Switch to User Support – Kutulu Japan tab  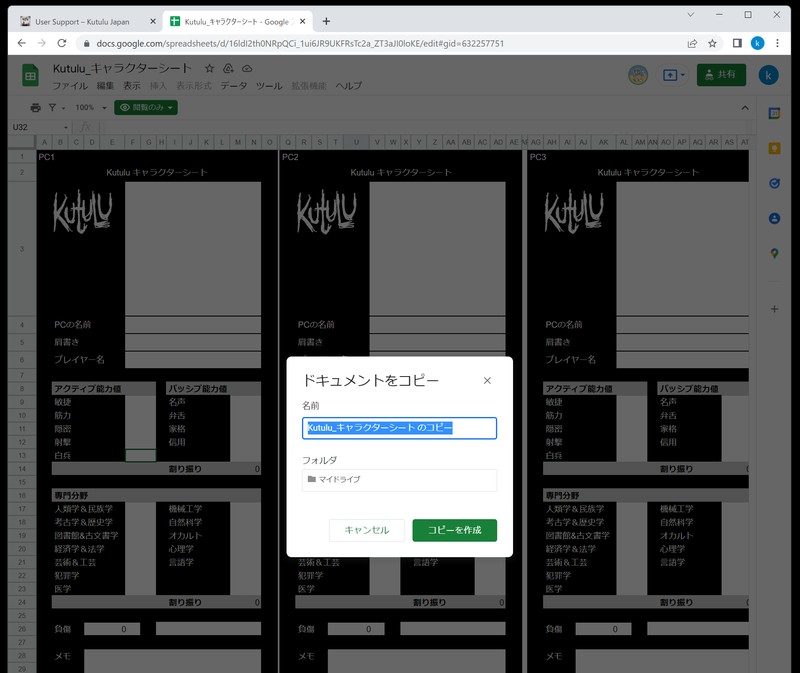[82, 21]
